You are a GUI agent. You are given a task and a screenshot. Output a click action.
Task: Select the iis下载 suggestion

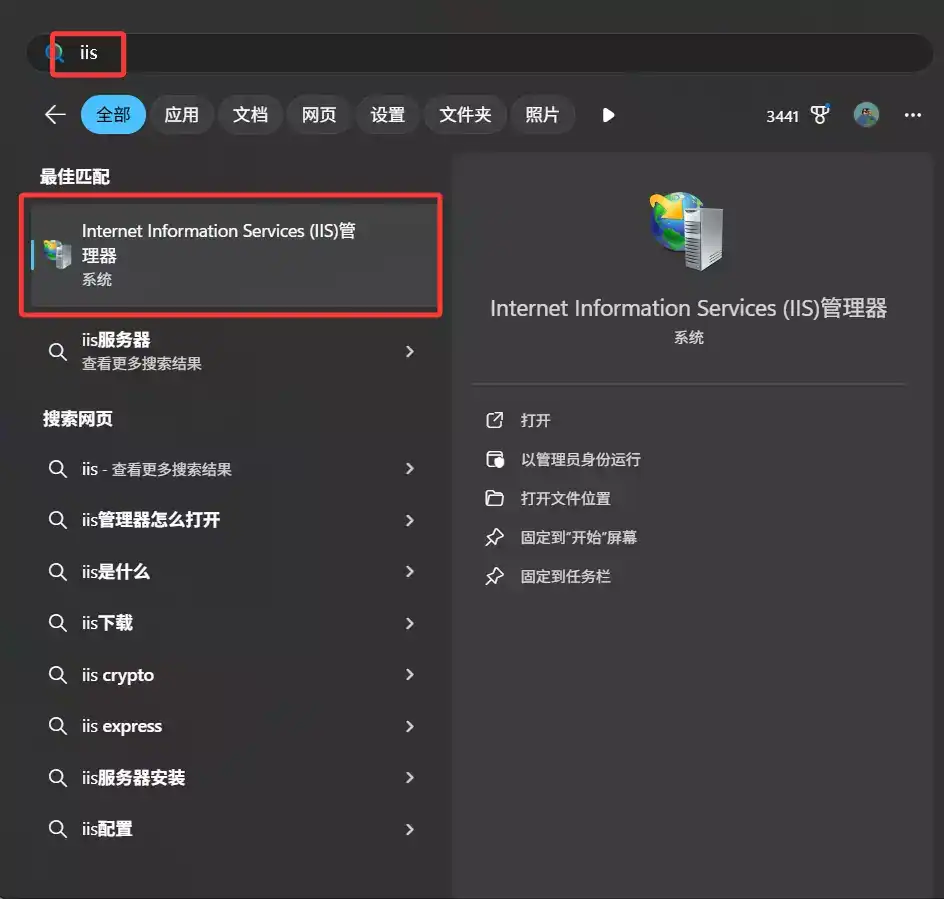click(234, 623)
